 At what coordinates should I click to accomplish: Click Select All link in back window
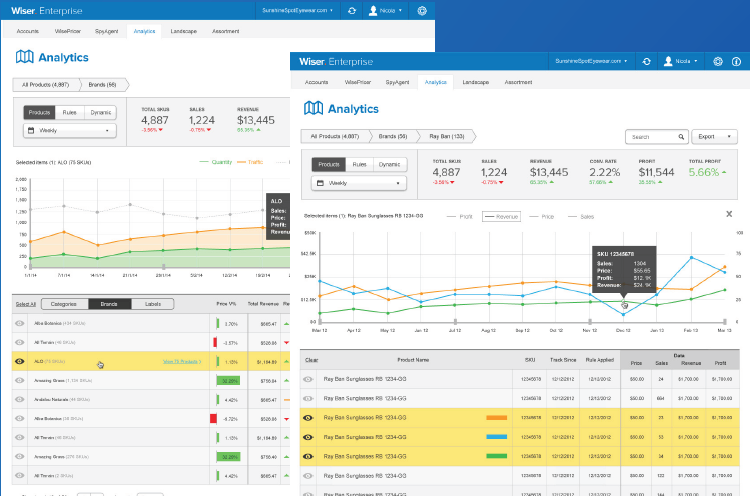click(26, 304)
